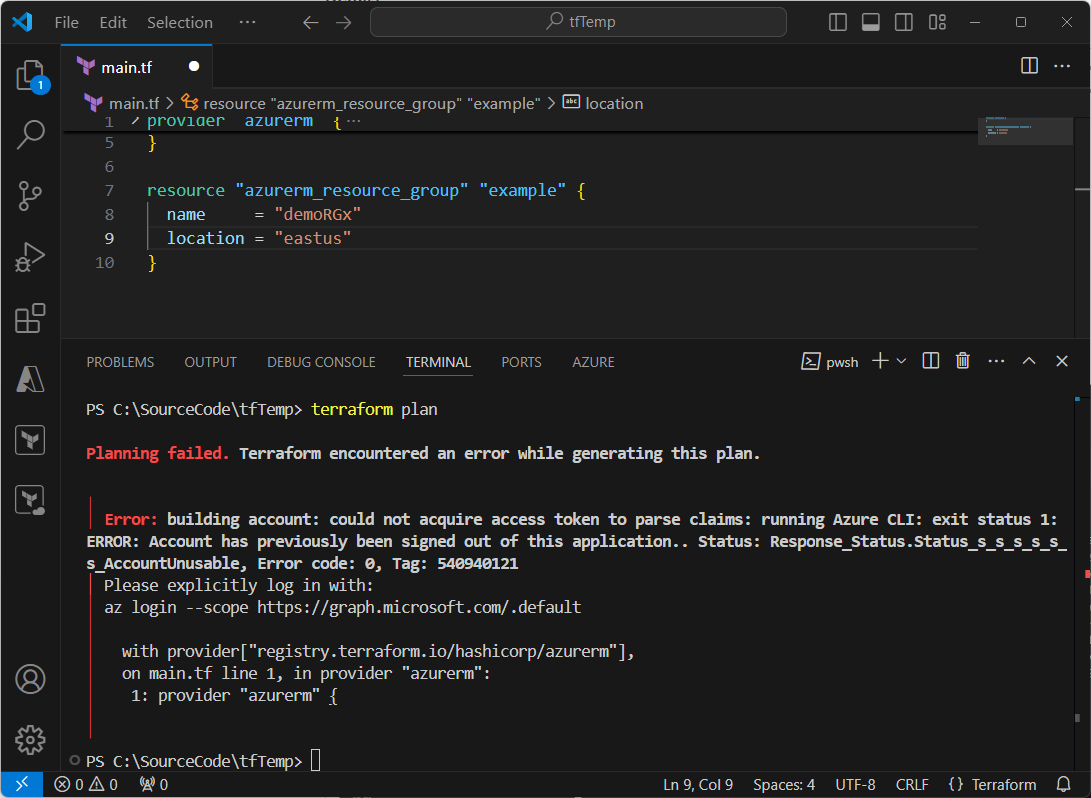The width and height of the screenshot is (1091, 798).
Task: Open the File menu
Action: [x=66, y=22]
